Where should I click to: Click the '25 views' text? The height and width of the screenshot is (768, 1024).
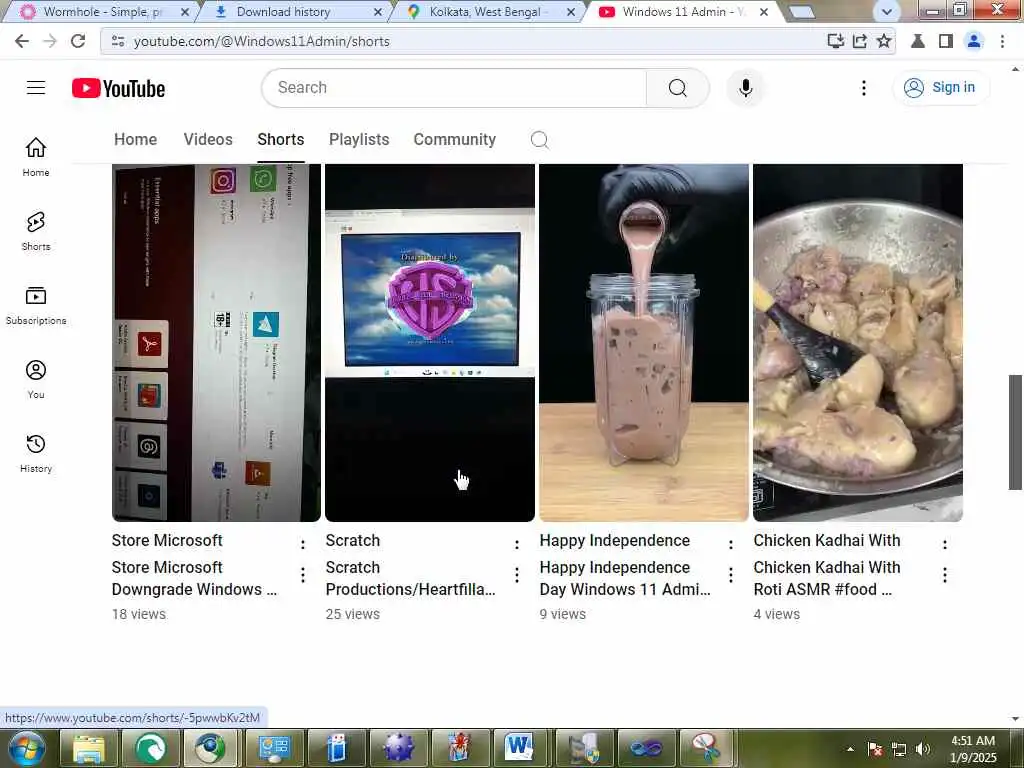tap(353, 614)
